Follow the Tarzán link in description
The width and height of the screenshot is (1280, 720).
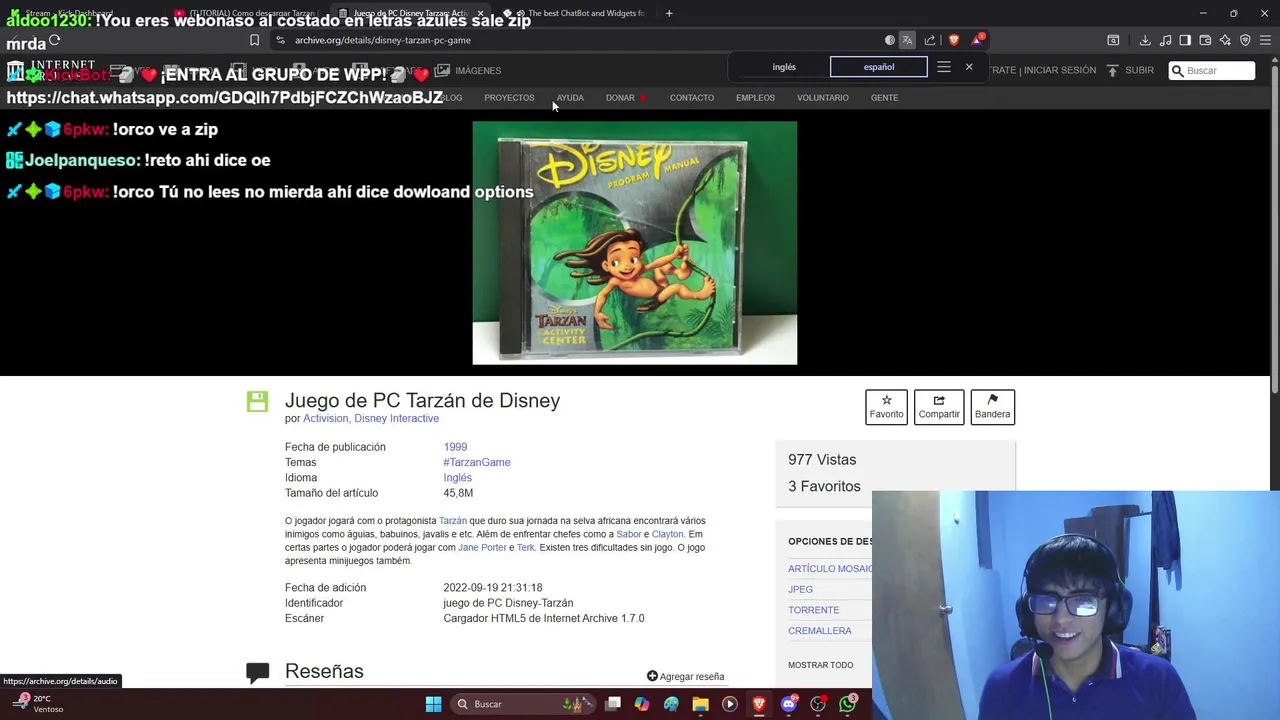click(453, 521)
